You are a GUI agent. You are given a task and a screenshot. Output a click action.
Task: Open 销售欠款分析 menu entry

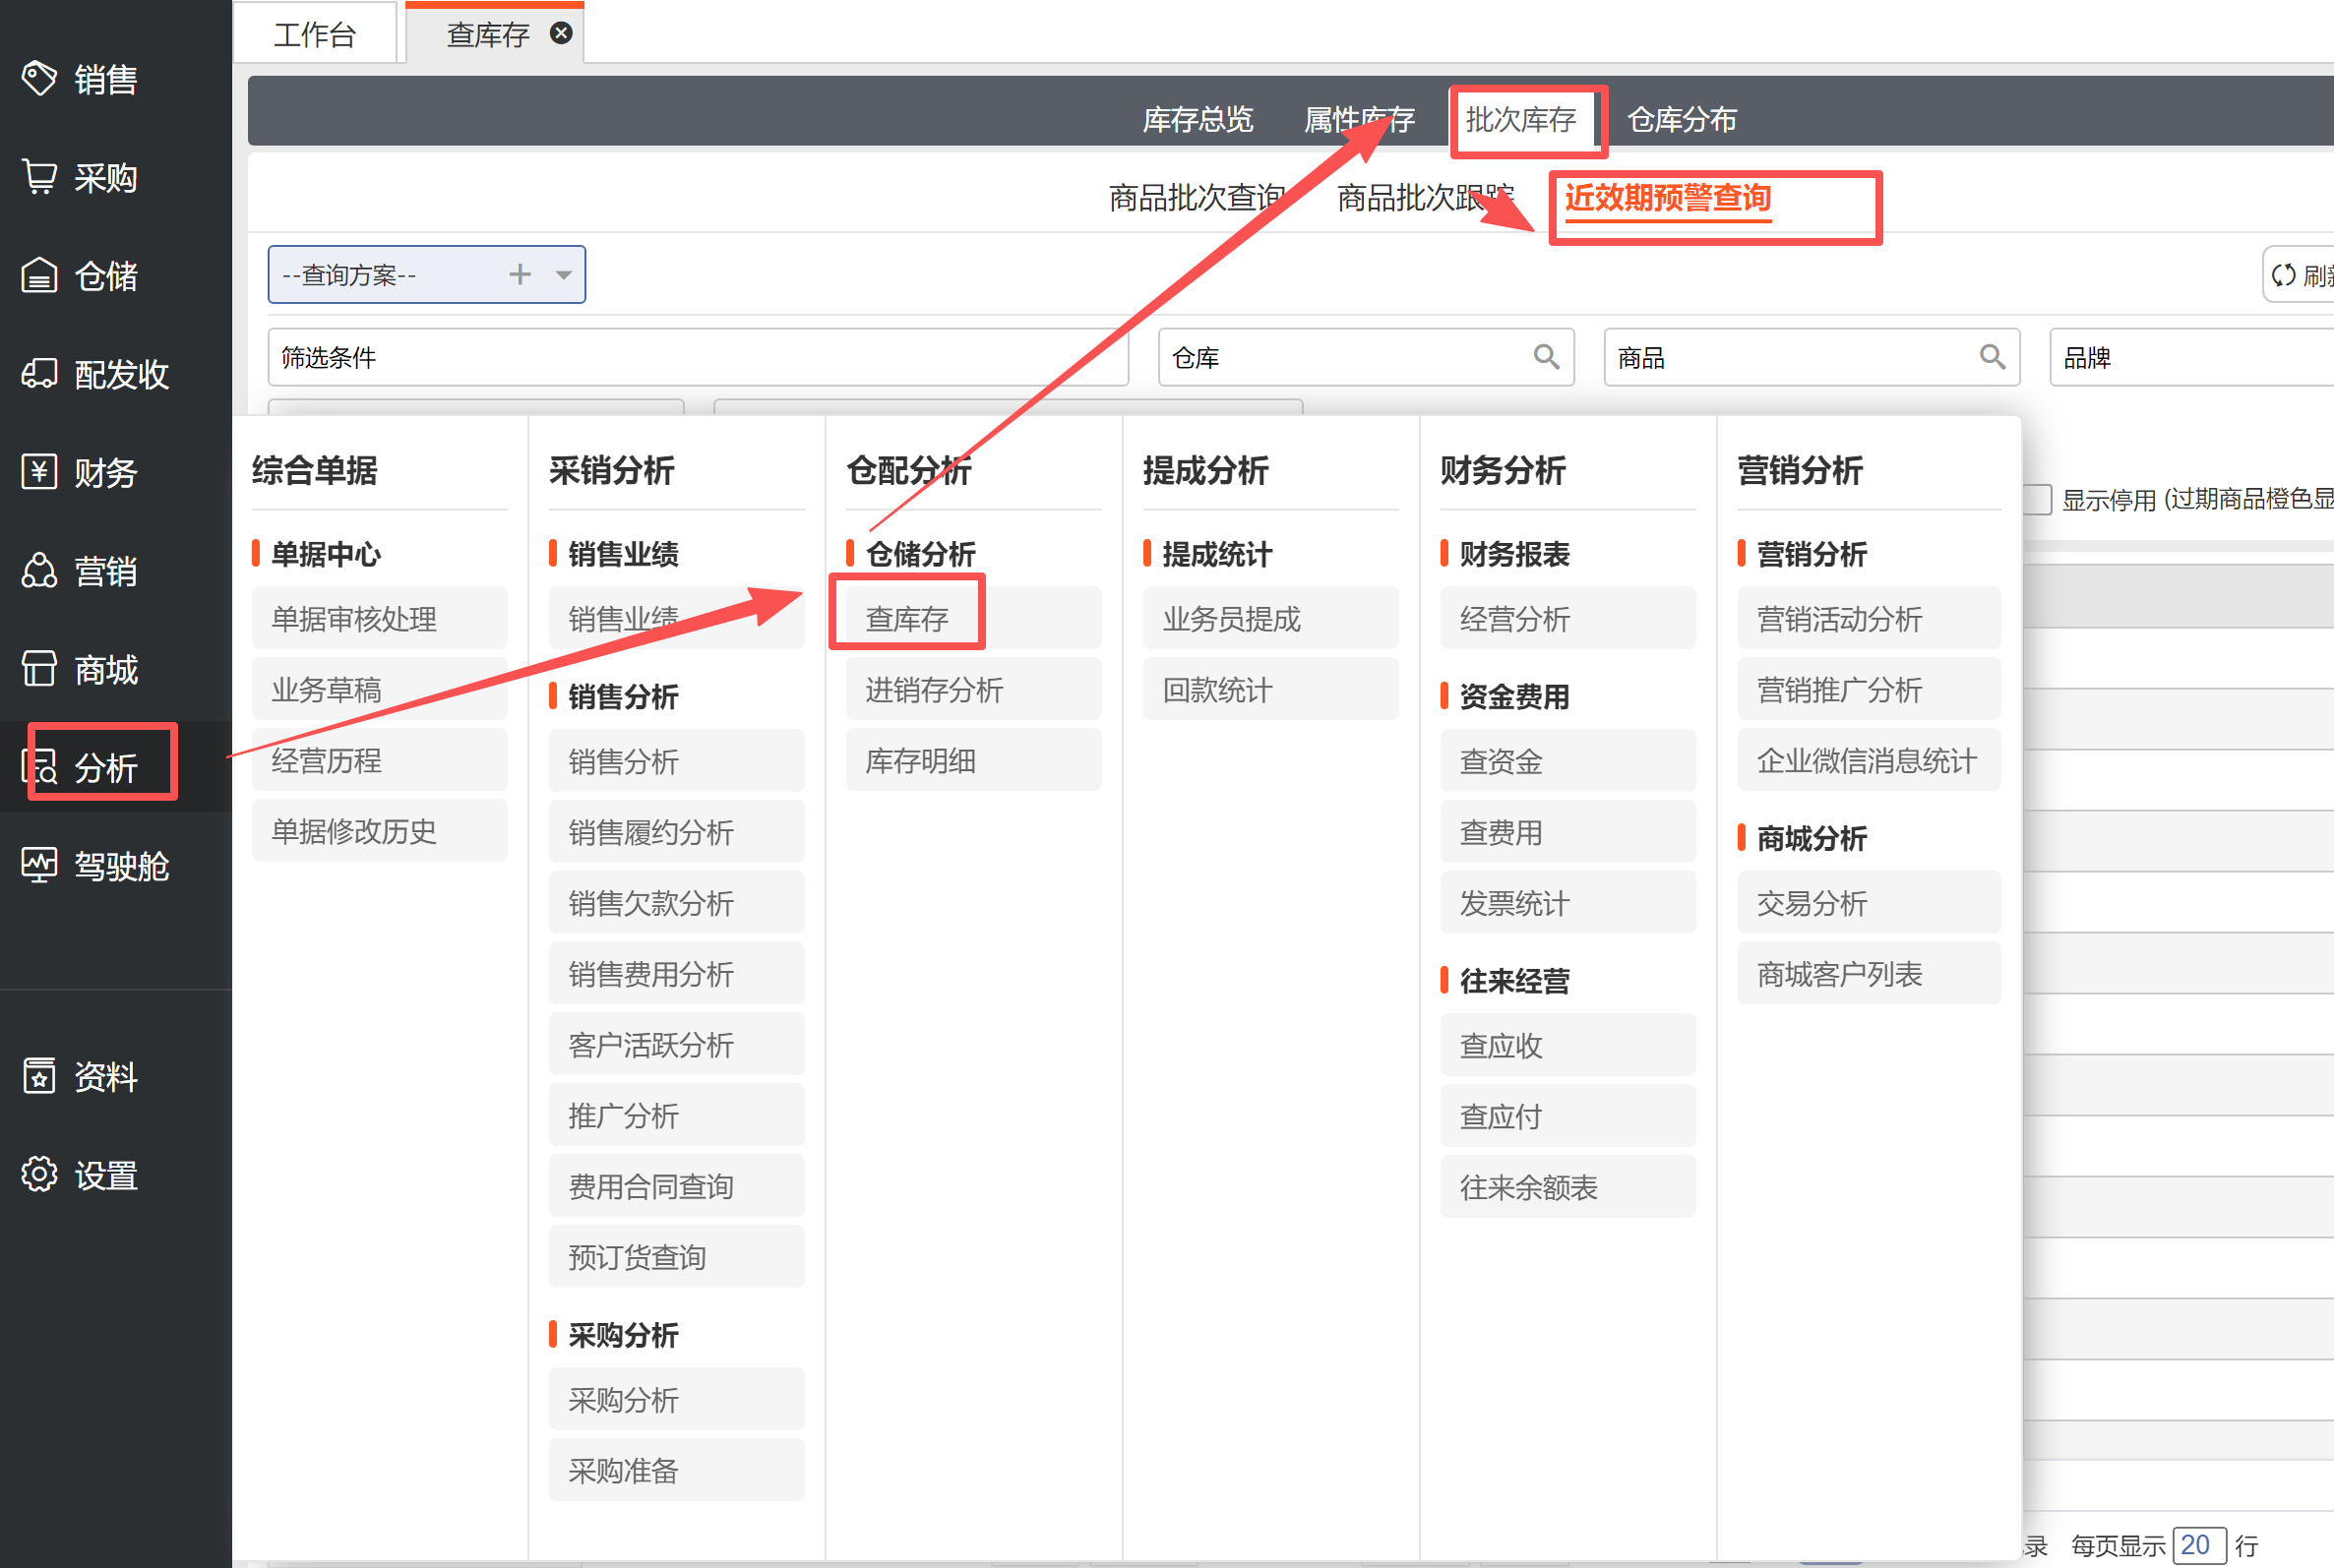pos(677,903)
